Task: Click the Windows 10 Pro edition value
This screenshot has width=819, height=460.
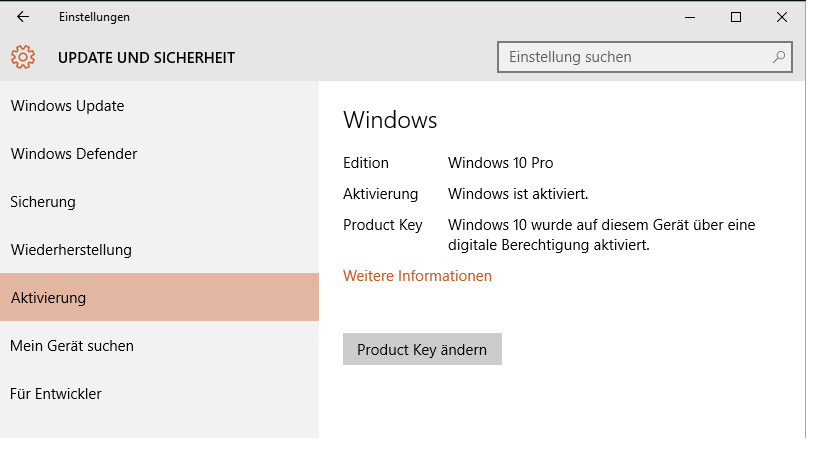Action: [500, 163]
